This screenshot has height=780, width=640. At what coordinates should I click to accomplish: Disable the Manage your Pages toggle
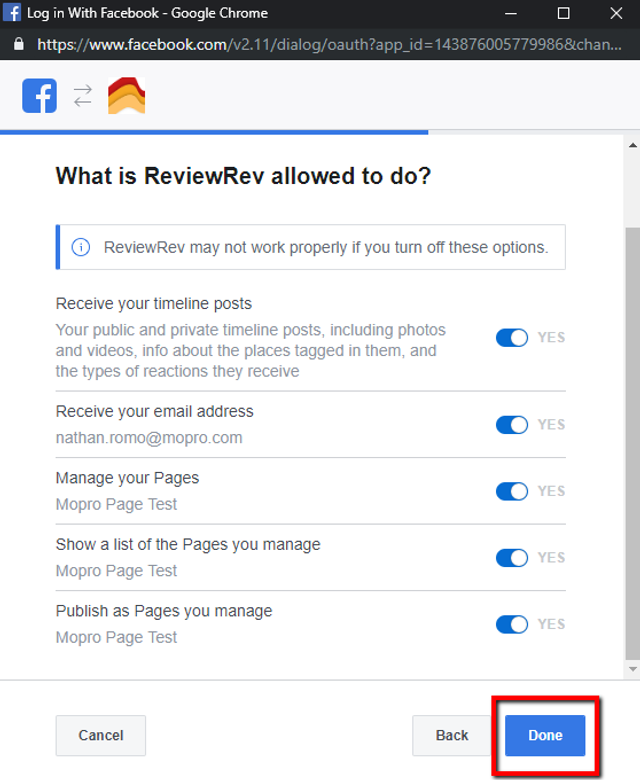512,491
